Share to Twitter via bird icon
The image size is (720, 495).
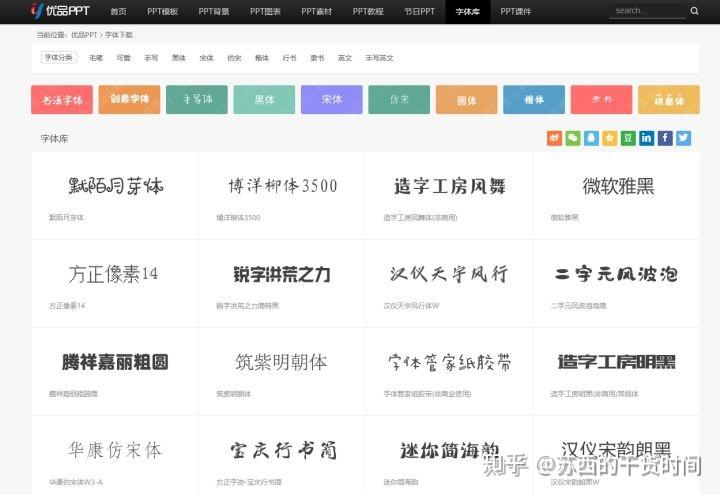pyautogui.click(x=683, y=138)
